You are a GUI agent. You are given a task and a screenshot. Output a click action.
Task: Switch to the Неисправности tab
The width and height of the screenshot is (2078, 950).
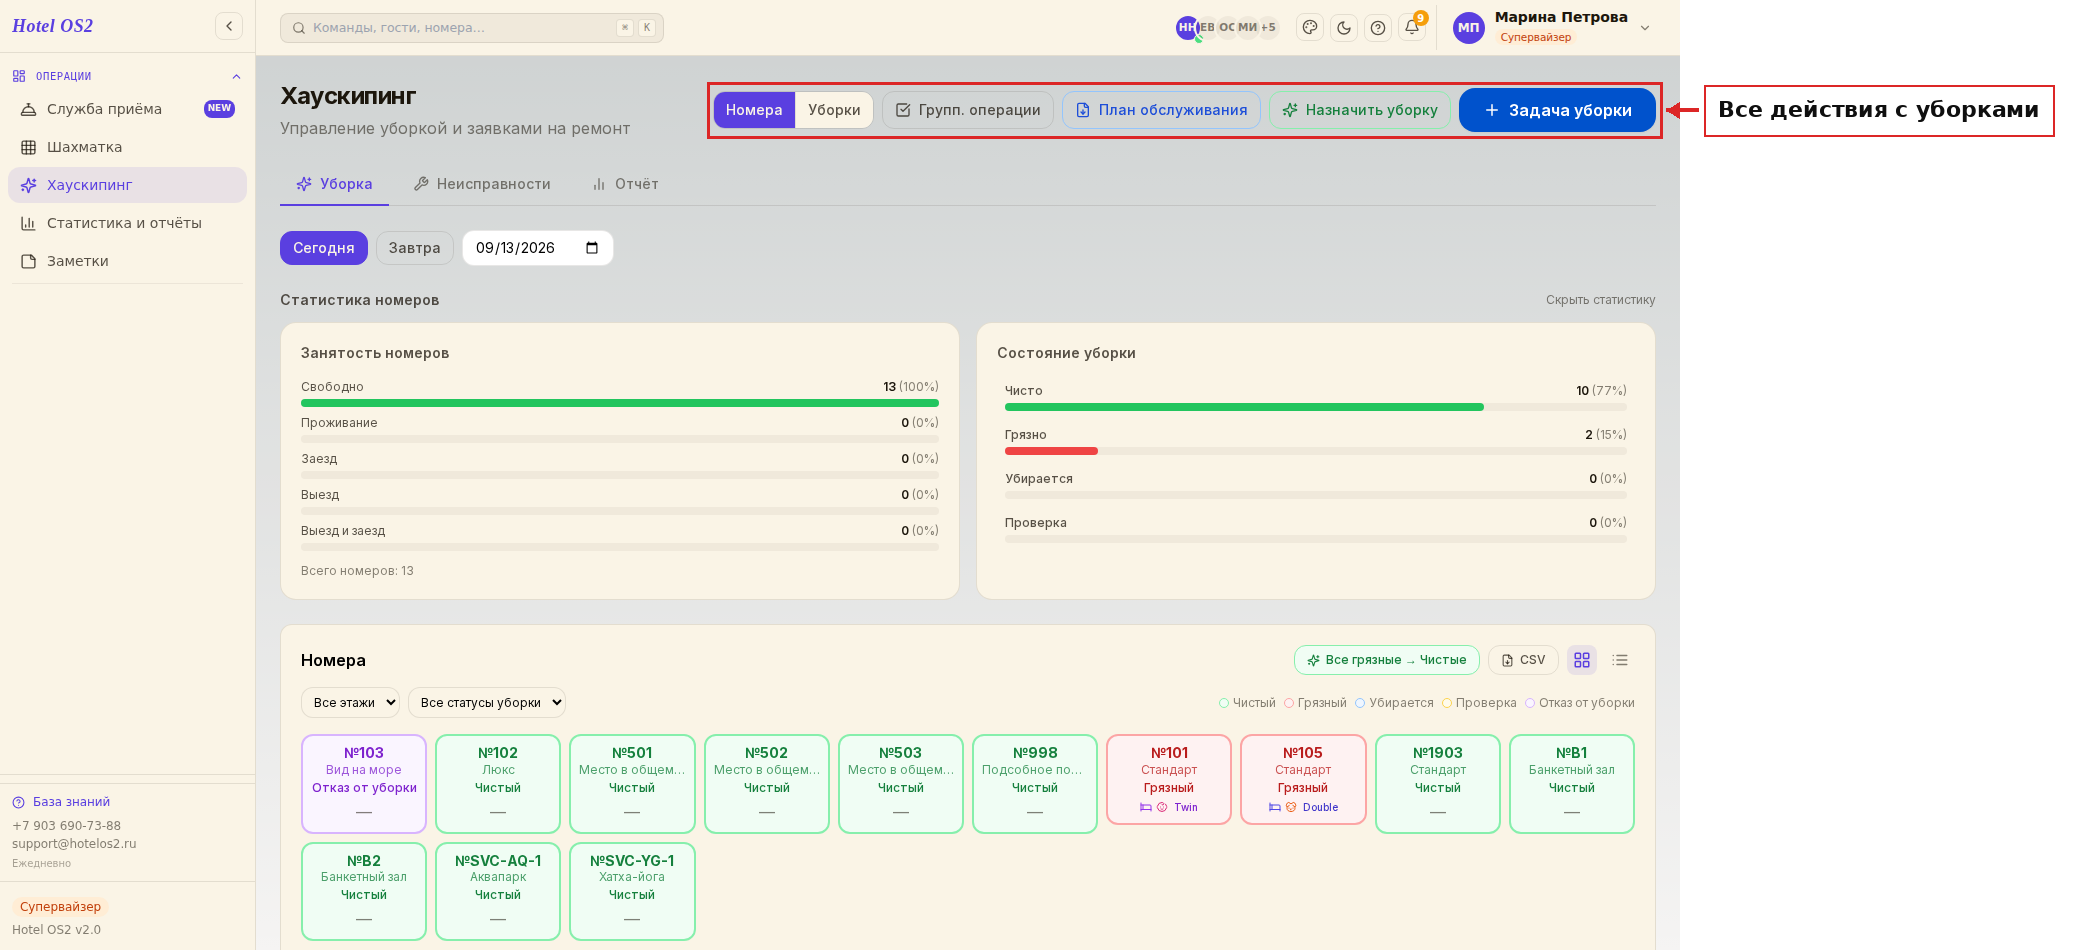(x=482, y=184)
